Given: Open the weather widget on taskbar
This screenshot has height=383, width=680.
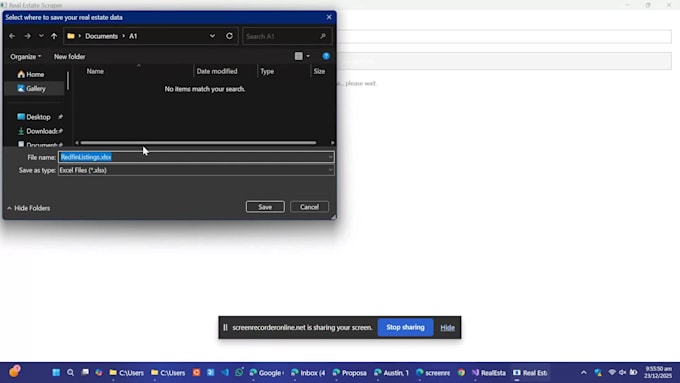Looking at the screenshot, I should click(14, 372).
